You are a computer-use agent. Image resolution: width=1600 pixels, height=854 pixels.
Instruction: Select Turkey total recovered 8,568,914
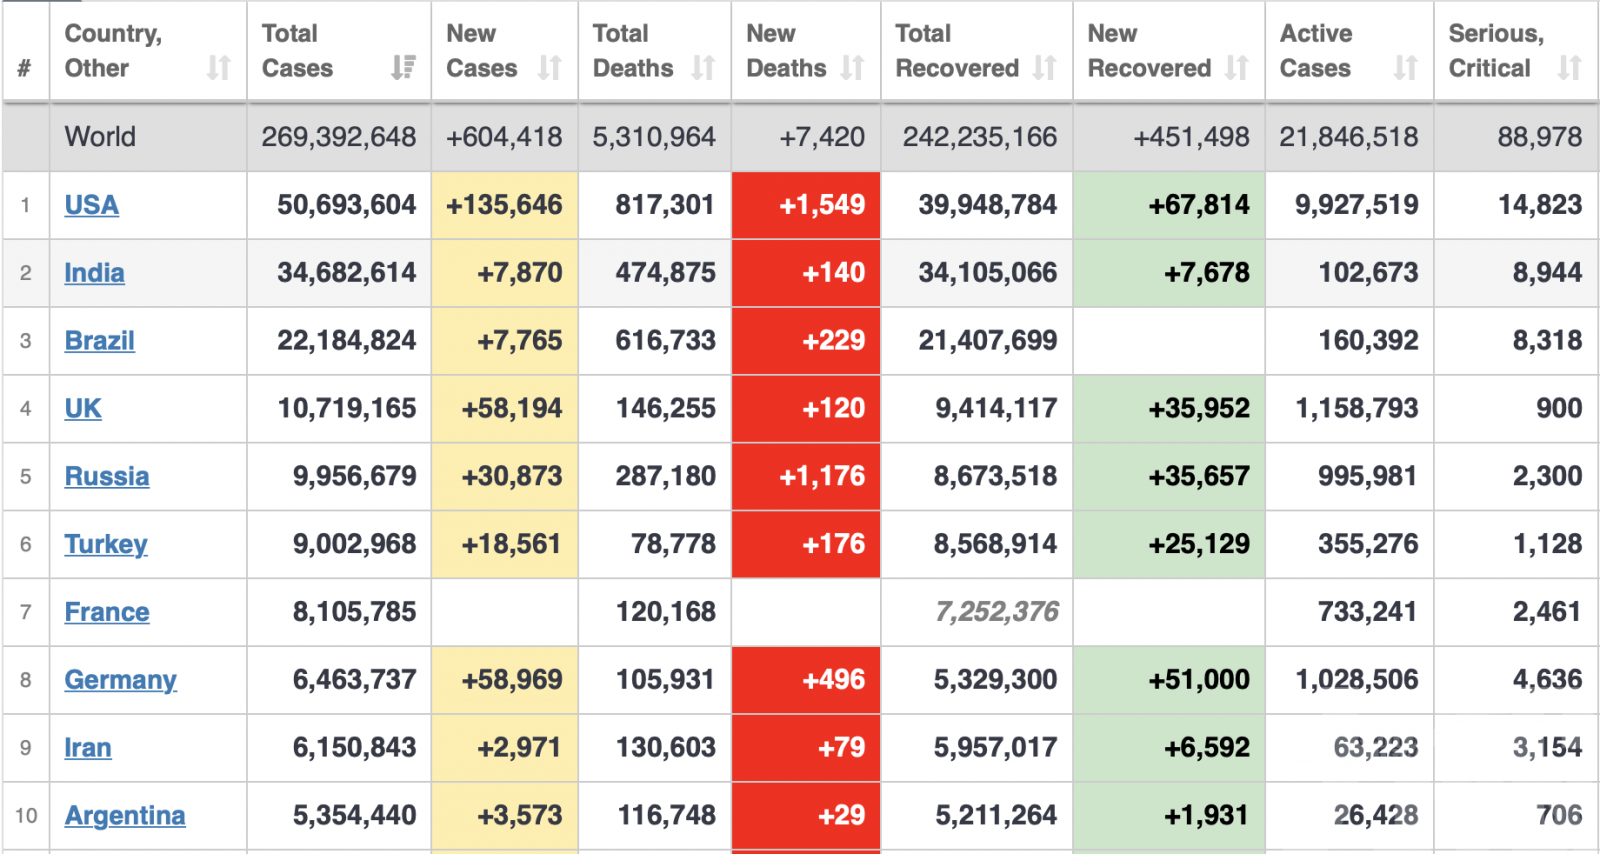pyautogui.click(x=996, y=544)
